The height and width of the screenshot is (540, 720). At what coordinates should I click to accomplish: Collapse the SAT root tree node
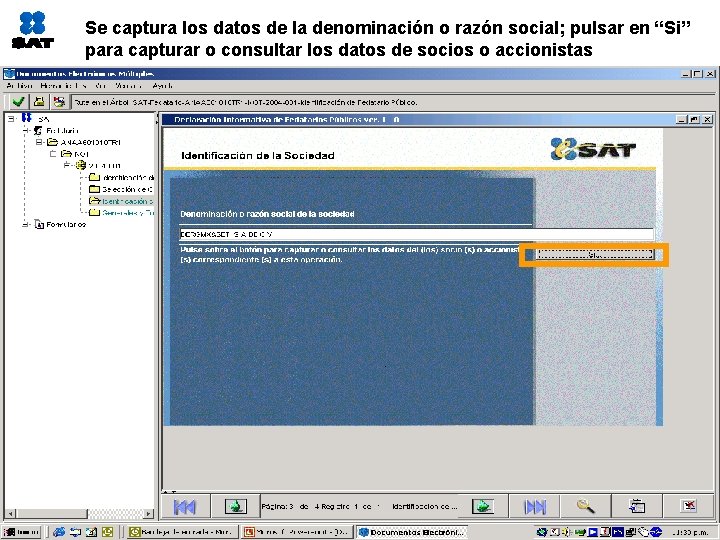tap(11, 118)
